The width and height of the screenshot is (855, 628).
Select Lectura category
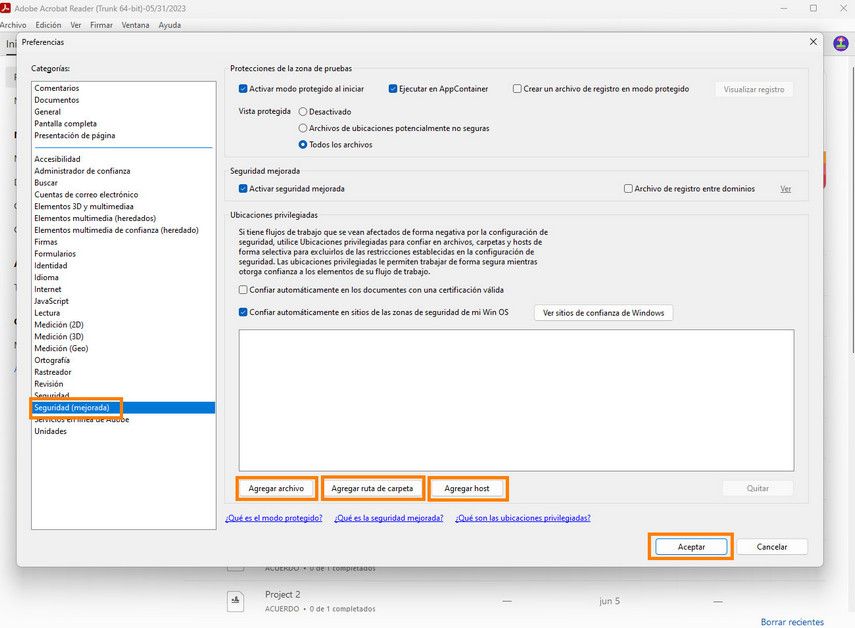coord(47,313)
